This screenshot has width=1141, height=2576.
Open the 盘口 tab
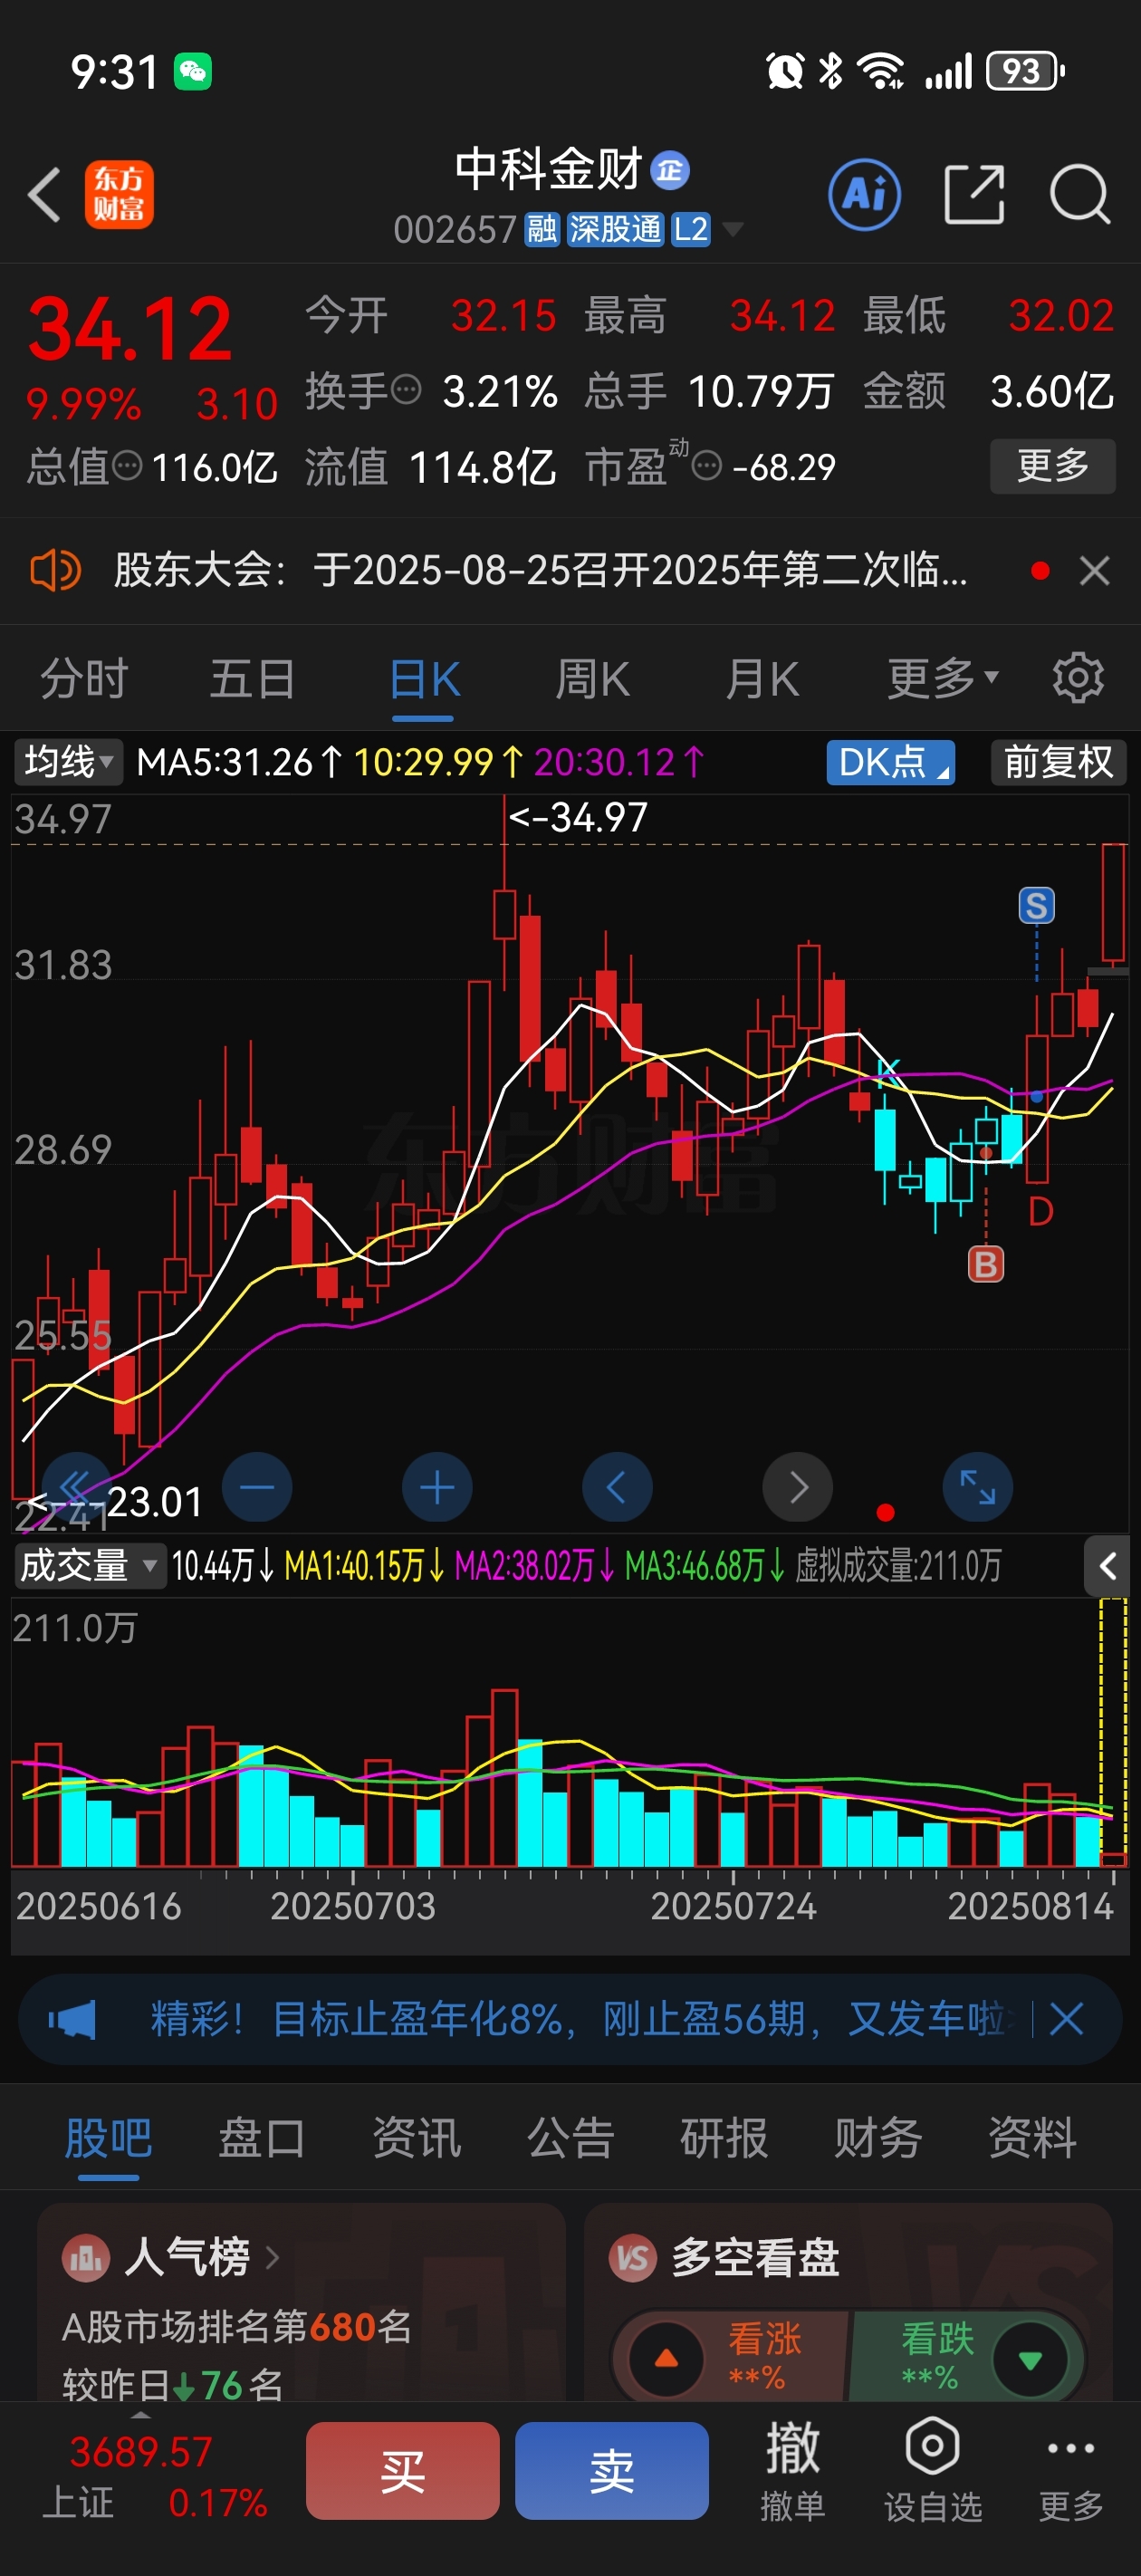262,2139
